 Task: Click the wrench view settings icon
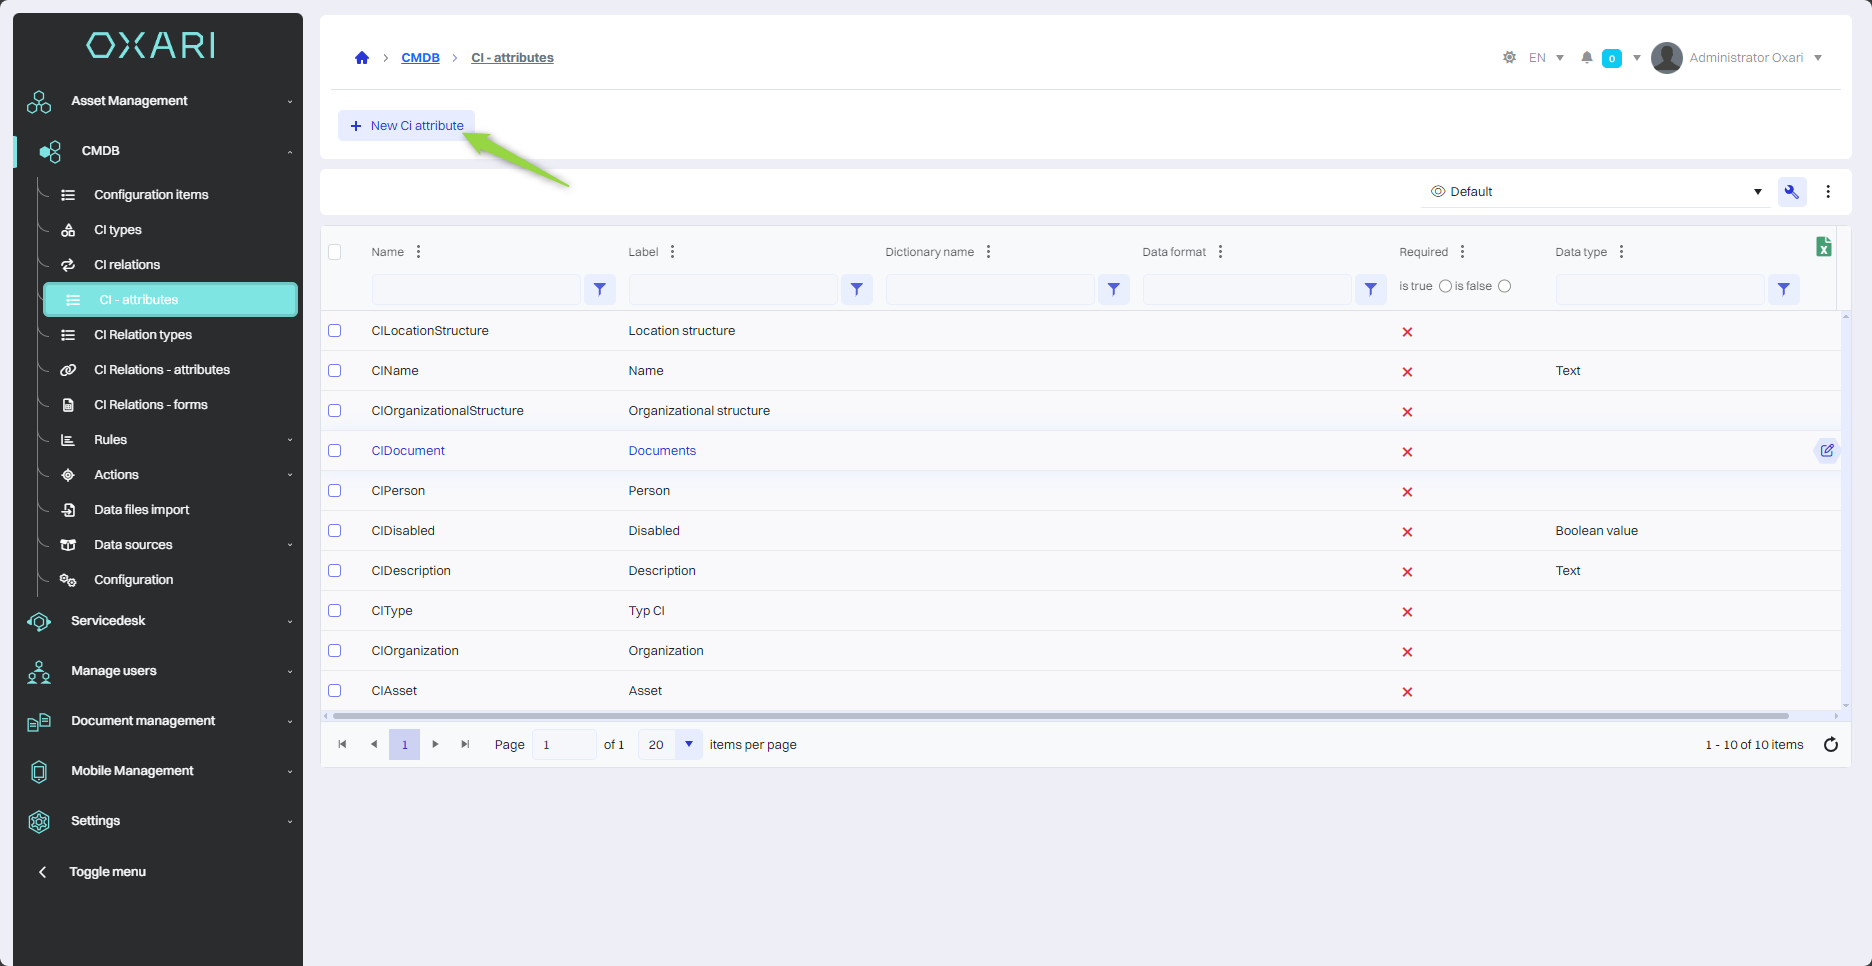click(x=1791, y=192)
